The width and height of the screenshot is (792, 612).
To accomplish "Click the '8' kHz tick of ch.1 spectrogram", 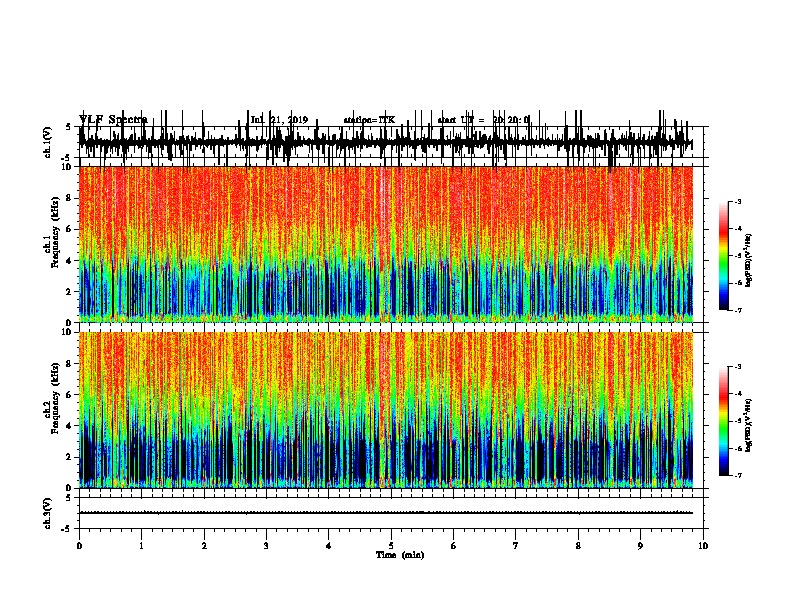I will point(69,198).
